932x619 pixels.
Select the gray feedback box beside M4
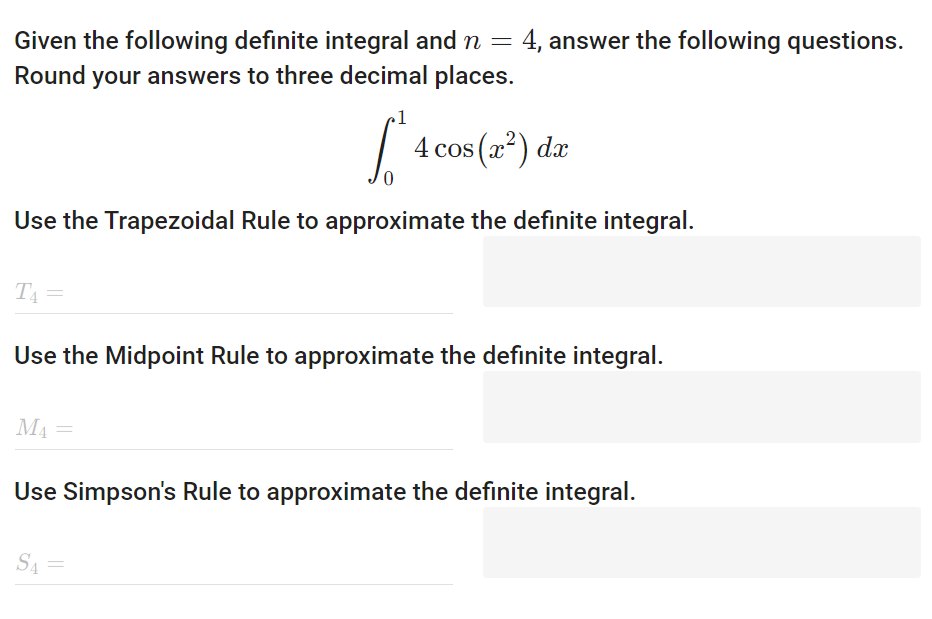pyautogui.click(x=700, y=407)
